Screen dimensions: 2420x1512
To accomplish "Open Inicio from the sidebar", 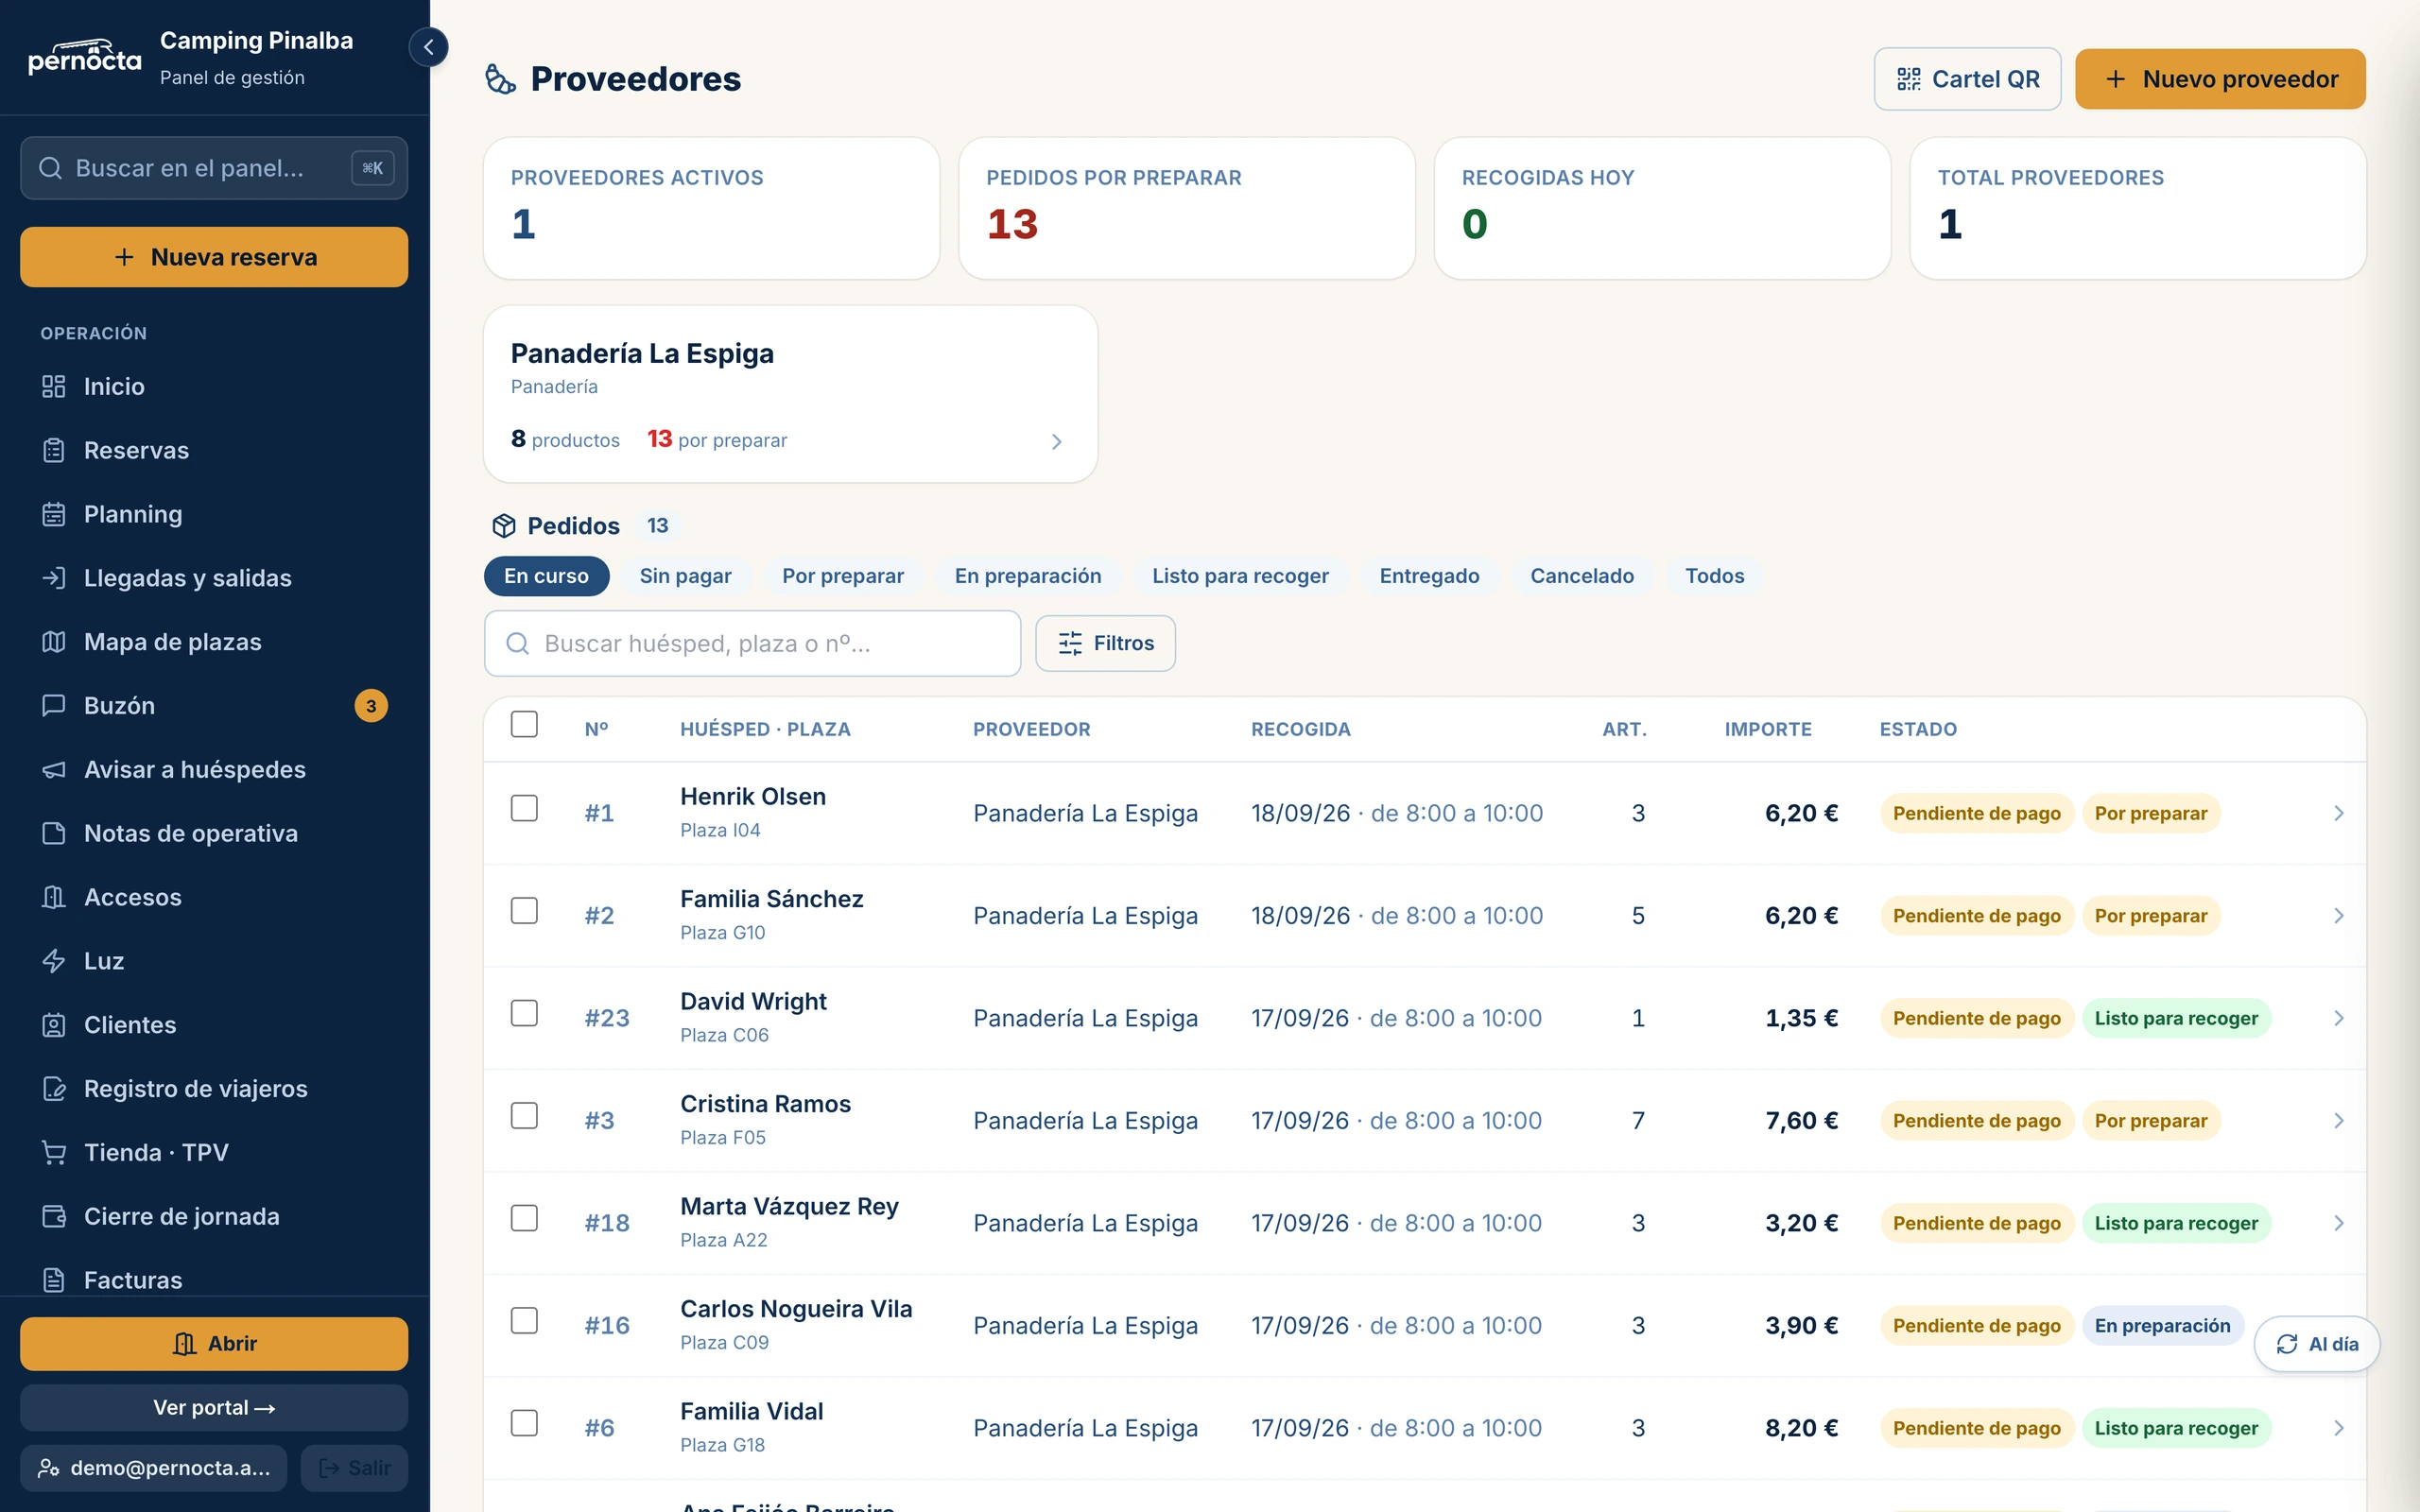I will (214, 386).
